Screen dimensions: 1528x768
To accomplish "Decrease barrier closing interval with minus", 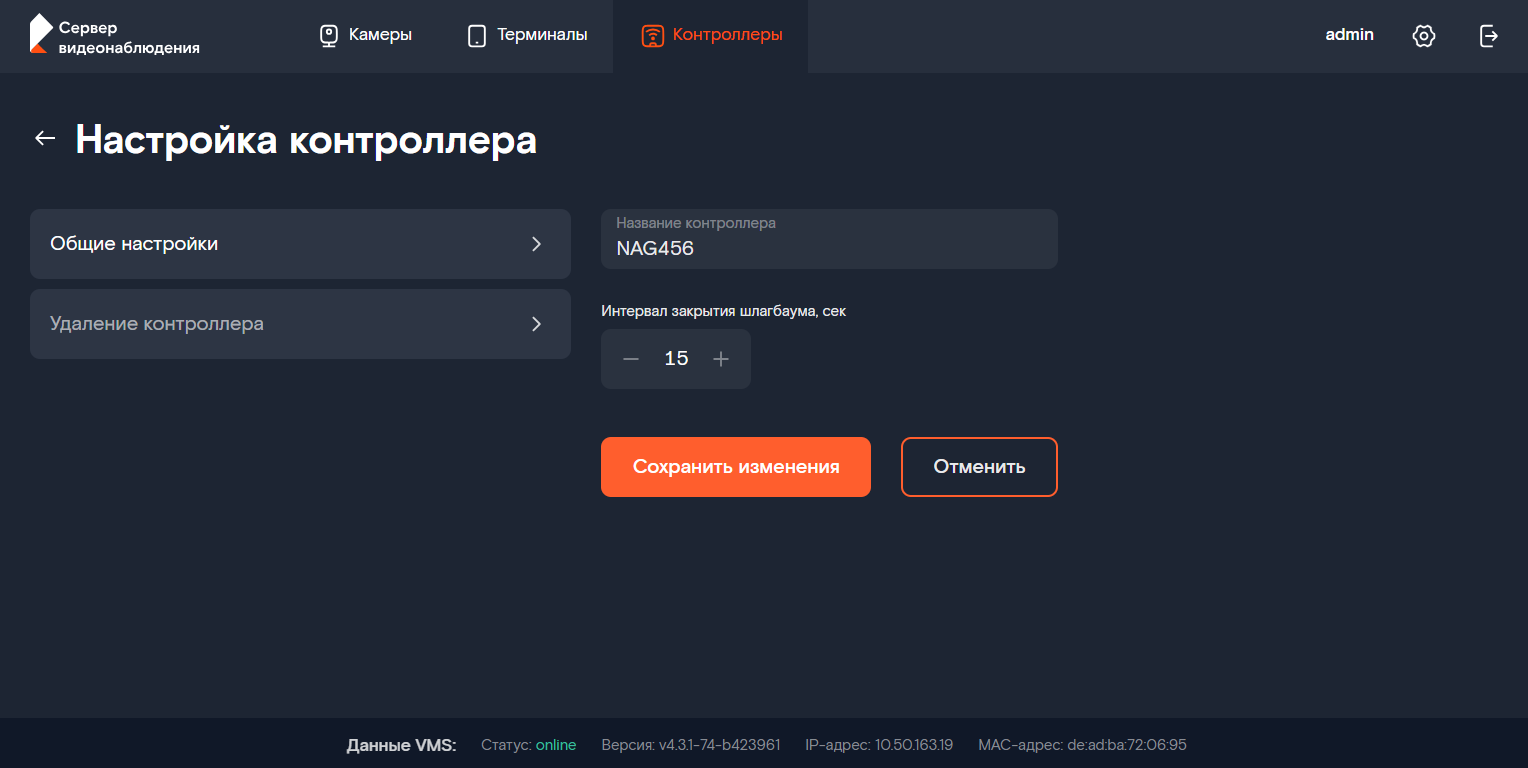I will pyautogui.click(x=631, y=359).
